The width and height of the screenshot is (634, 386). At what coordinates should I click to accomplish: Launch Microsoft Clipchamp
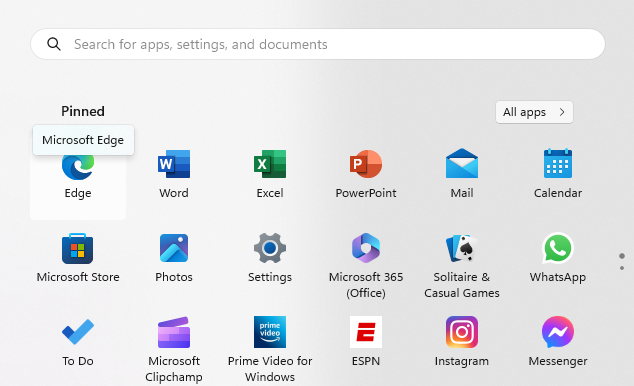pyautogui.click(x=174, y=332)
